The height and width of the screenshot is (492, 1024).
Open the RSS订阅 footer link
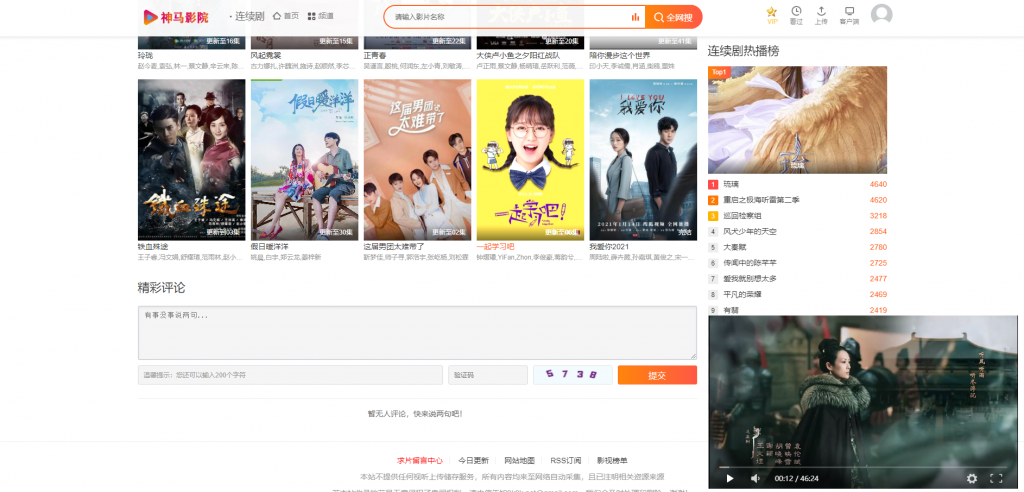click(566, 461)
